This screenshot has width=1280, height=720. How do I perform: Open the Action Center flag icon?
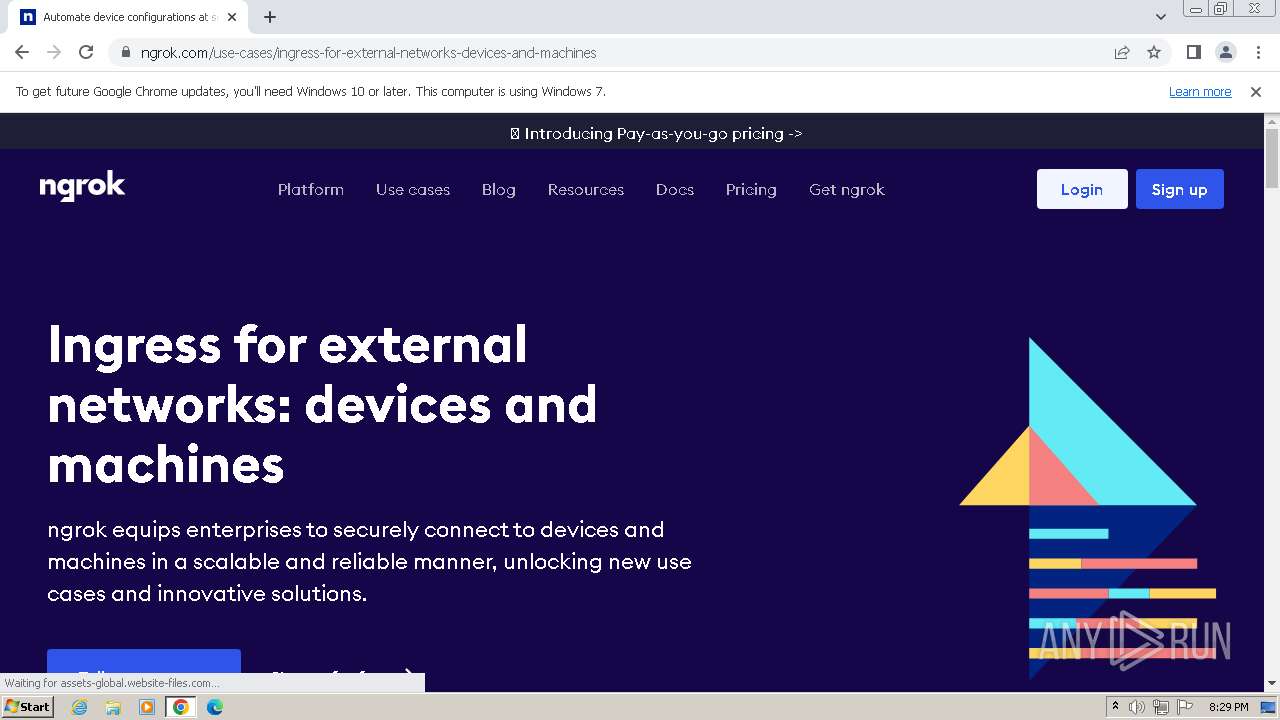1185,707
